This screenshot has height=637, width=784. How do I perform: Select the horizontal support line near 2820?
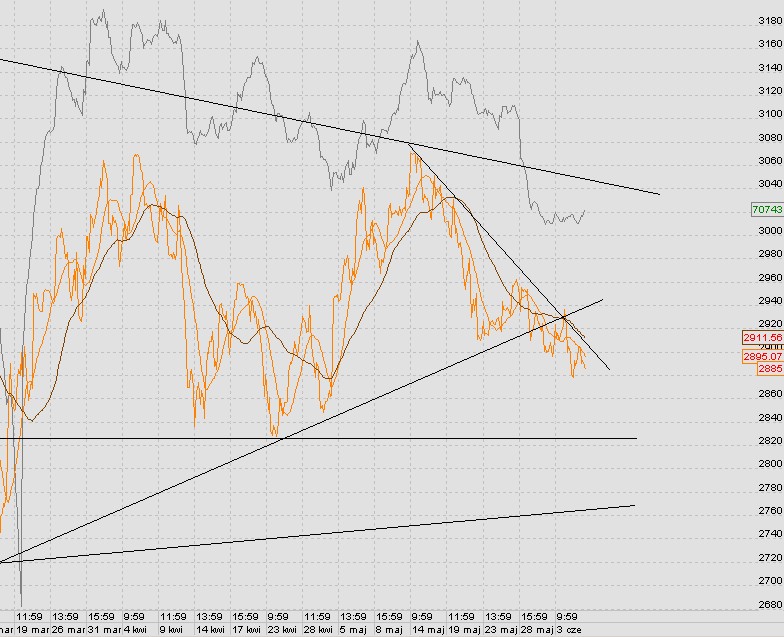point(320,438)
